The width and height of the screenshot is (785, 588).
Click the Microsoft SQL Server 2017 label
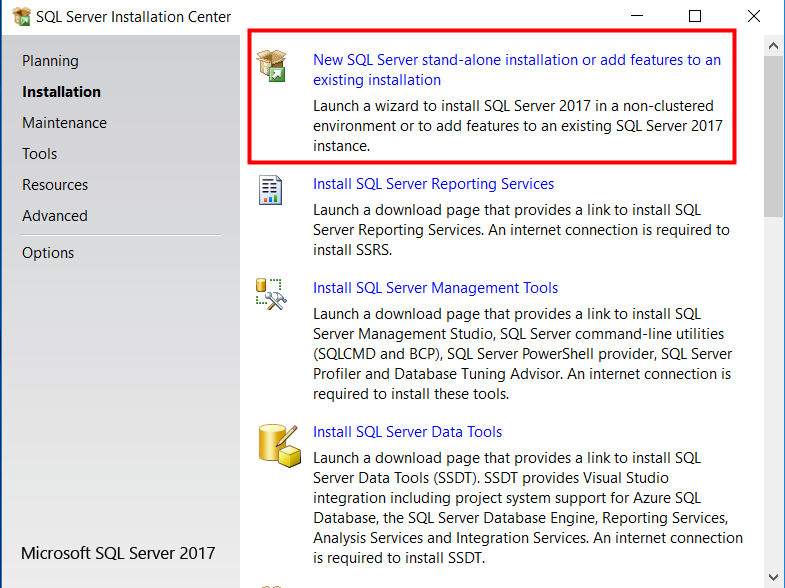(x=118, y=553)
